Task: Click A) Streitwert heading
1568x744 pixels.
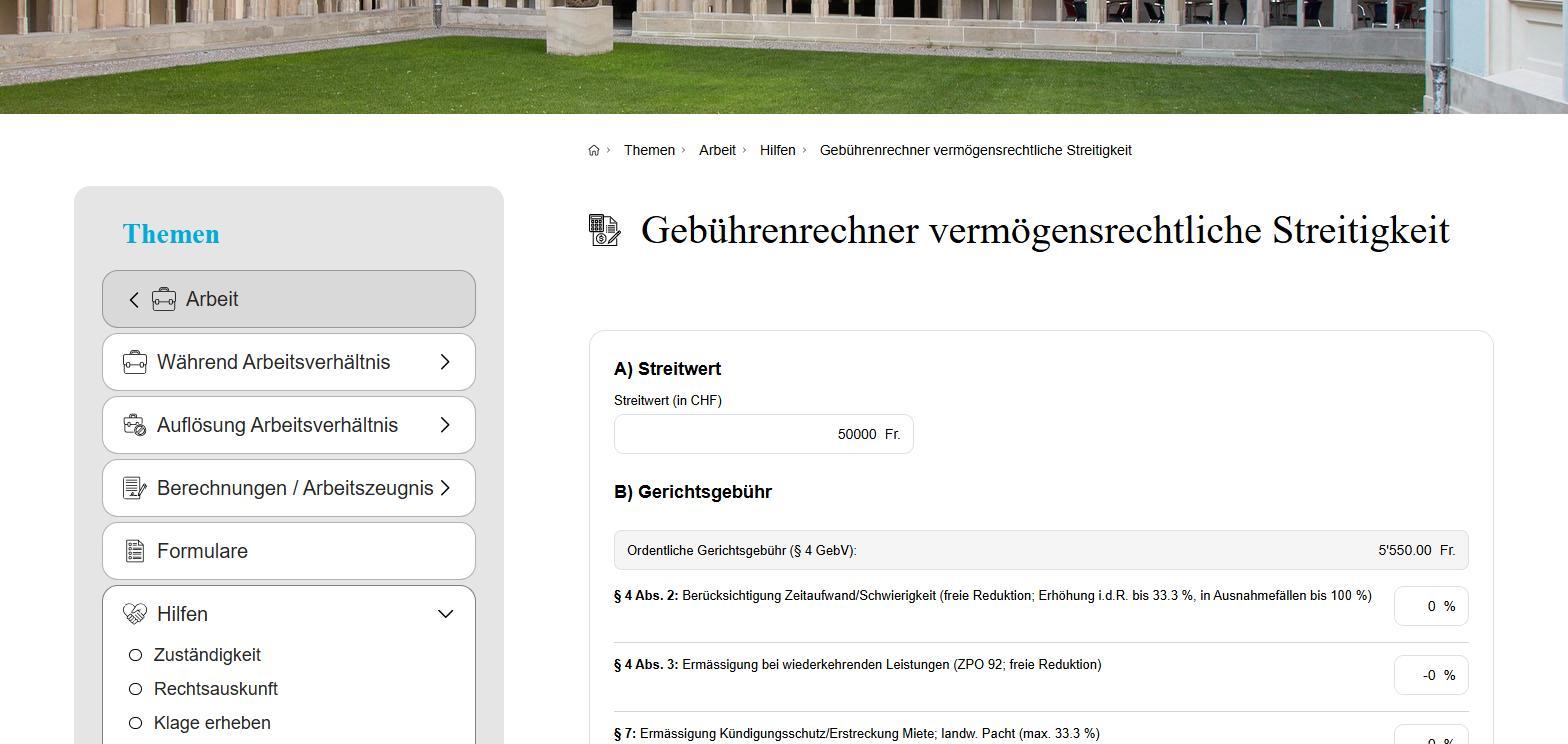Action: 667,369
